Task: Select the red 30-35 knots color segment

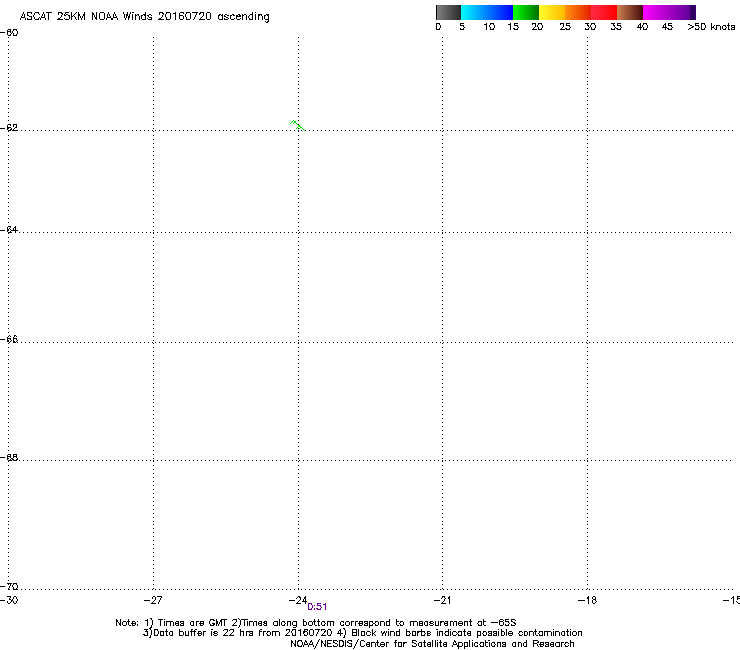Action: click(x=604, y=12)
